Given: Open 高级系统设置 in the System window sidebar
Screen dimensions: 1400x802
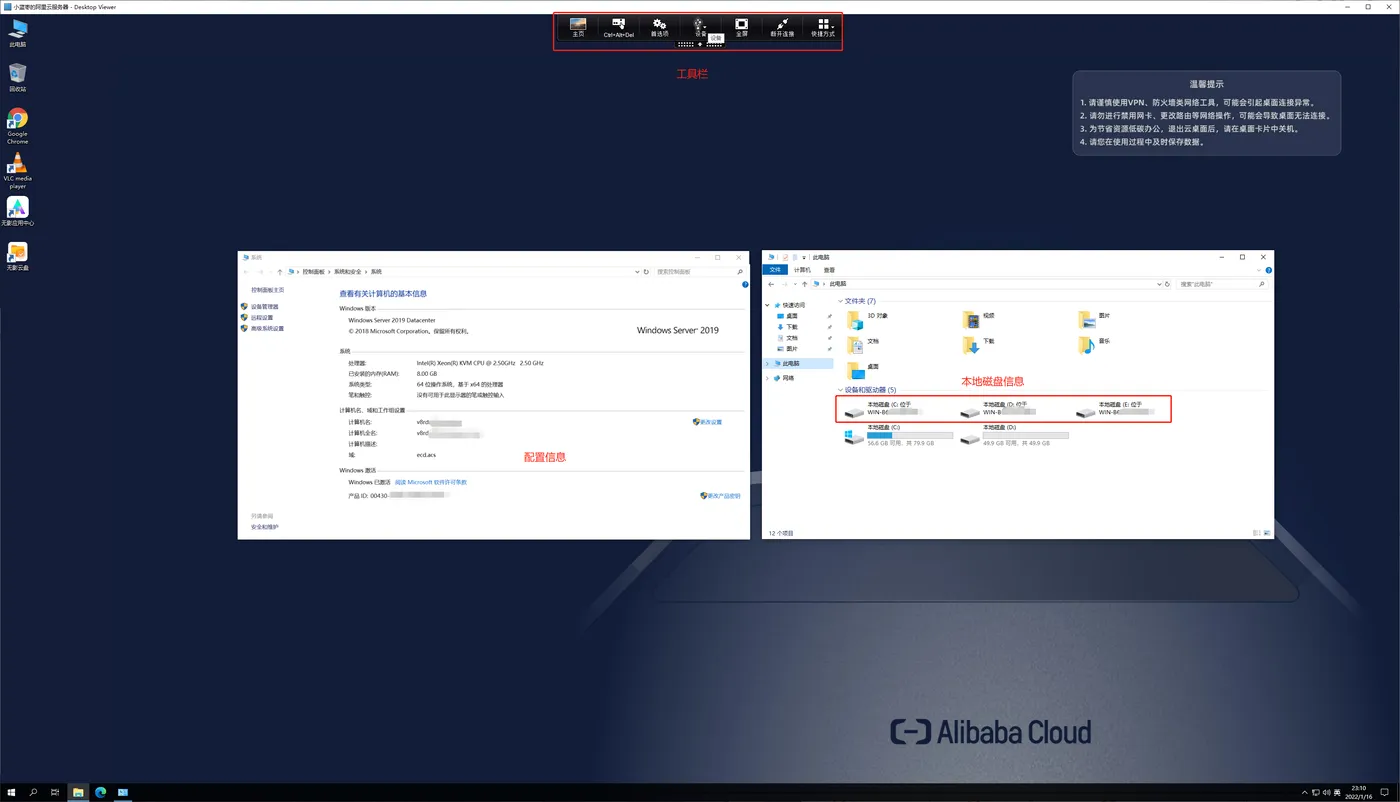Looking at the screenshot, I should (266, 329).
